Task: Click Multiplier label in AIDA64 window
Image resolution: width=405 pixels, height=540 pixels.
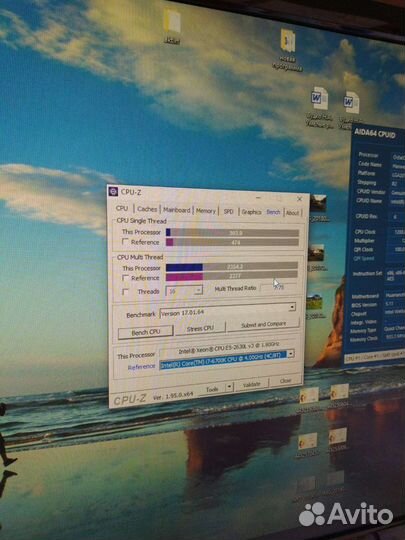Action: 364,241
